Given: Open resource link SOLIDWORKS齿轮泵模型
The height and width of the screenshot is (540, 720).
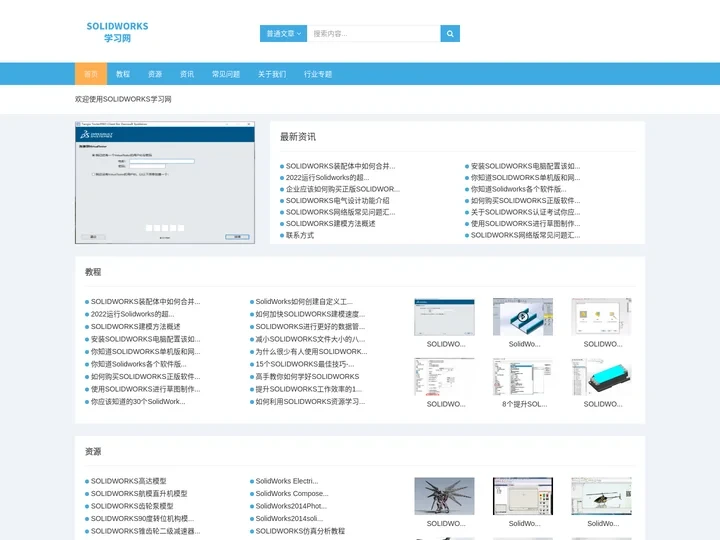Looking at the screenshot, I should (x=132, y=506).
